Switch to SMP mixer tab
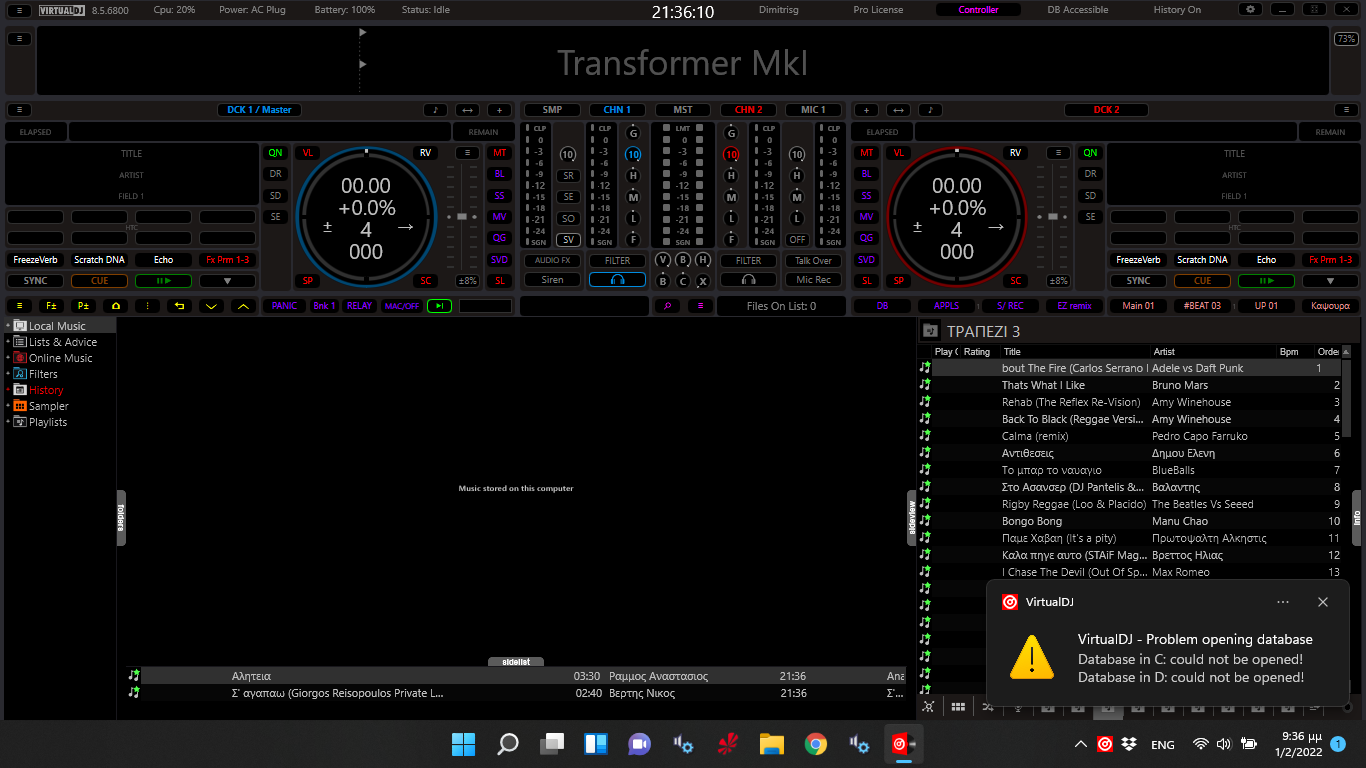 pos(552,110)
